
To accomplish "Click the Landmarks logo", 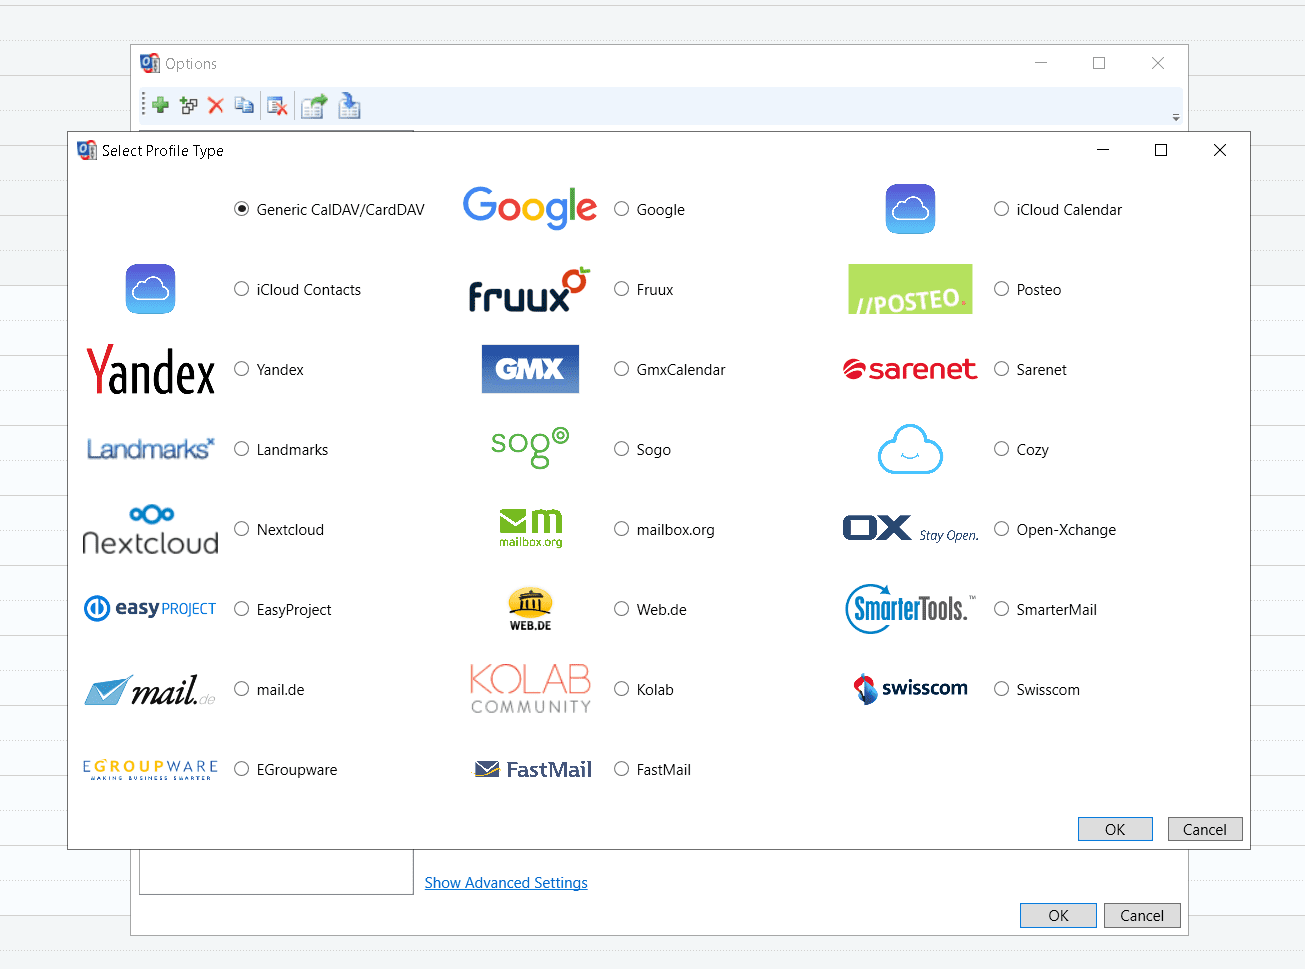I will (x=150, y=449).
